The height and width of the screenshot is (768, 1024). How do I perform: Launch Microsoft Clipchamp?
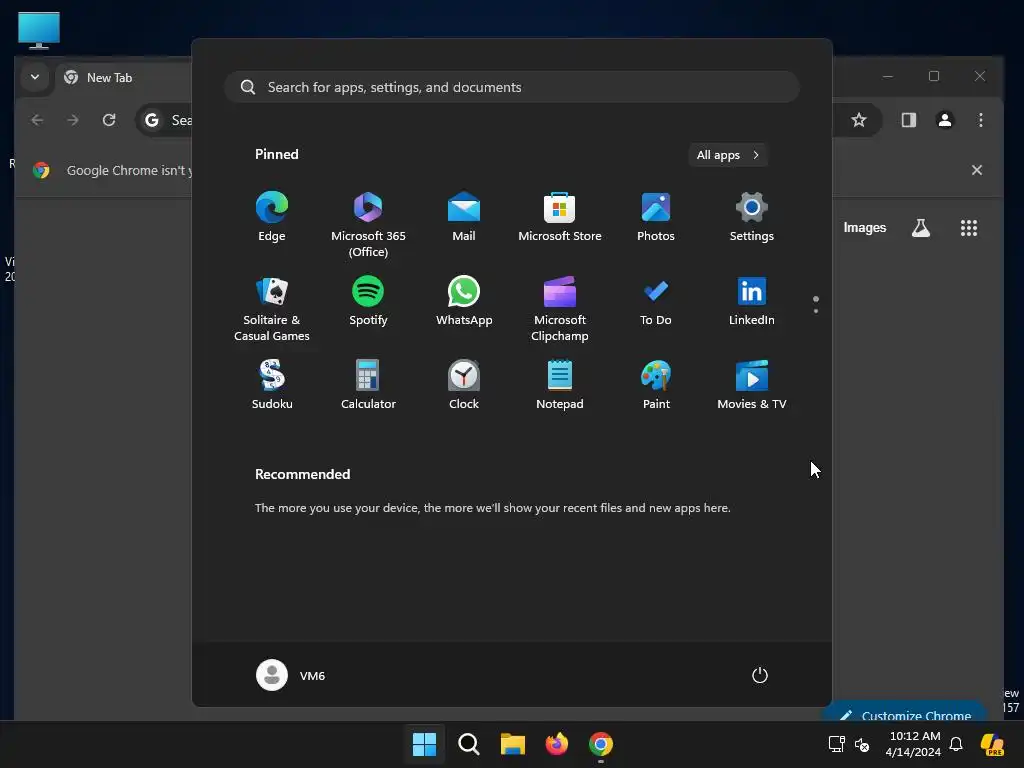(560, 308)
